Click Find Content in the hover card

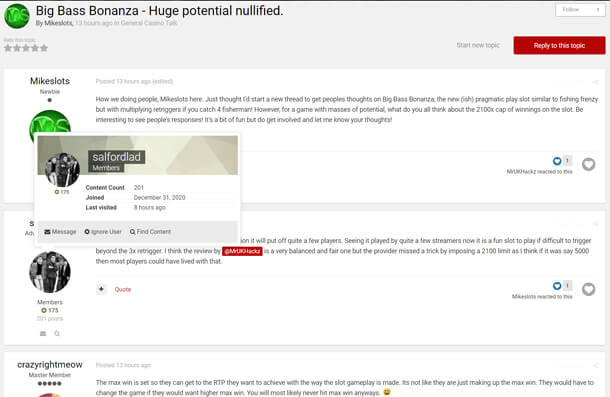[x=150, y=232]
